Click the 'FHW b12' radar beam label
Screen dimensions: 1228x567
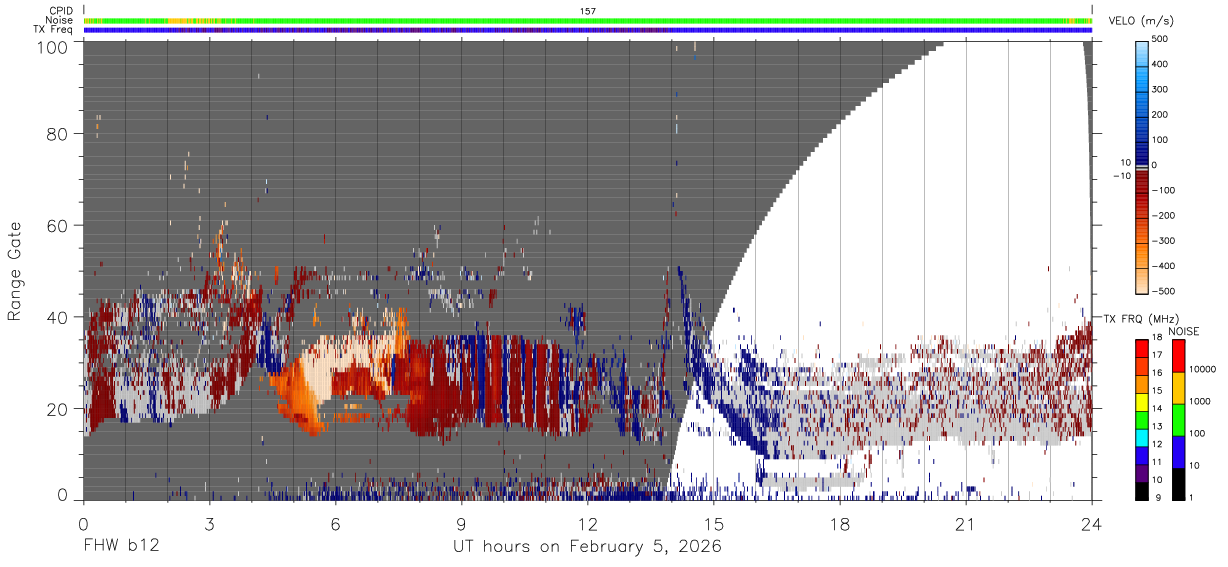tap(120, 547)
